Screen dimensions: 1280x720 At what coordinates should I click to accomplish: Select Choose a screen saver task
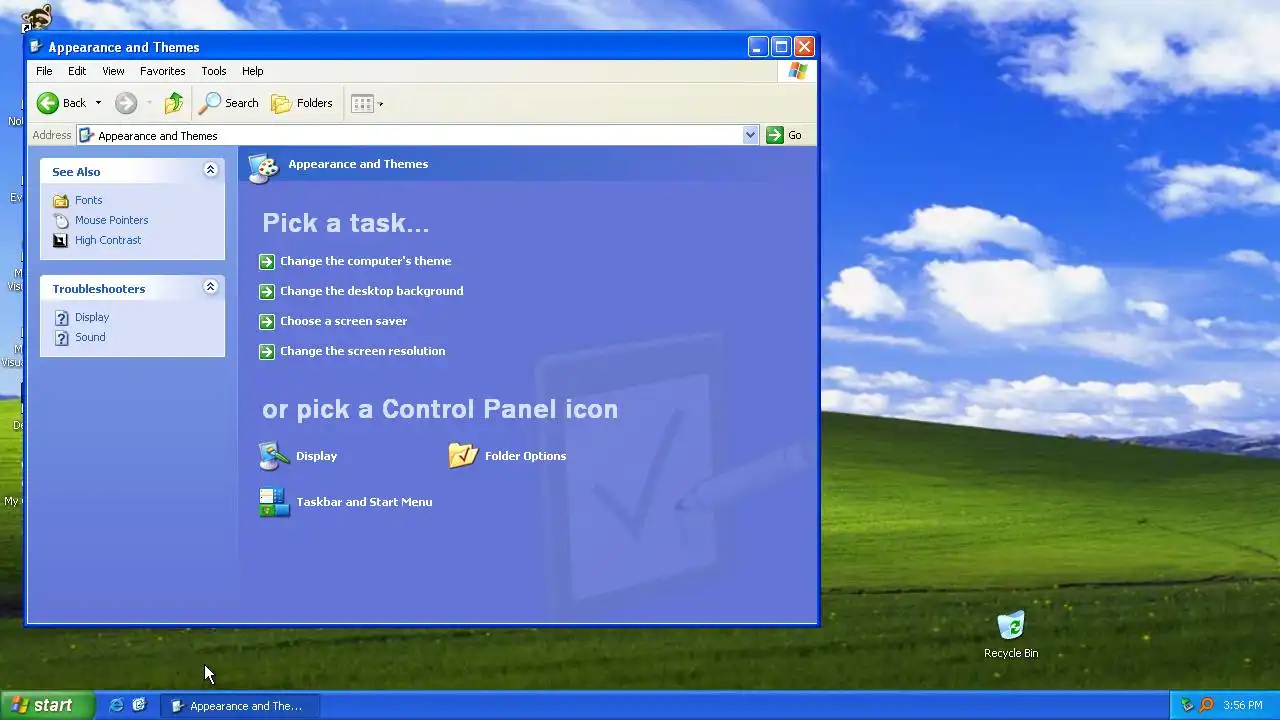pyautogui.click(x=343, y=321)
